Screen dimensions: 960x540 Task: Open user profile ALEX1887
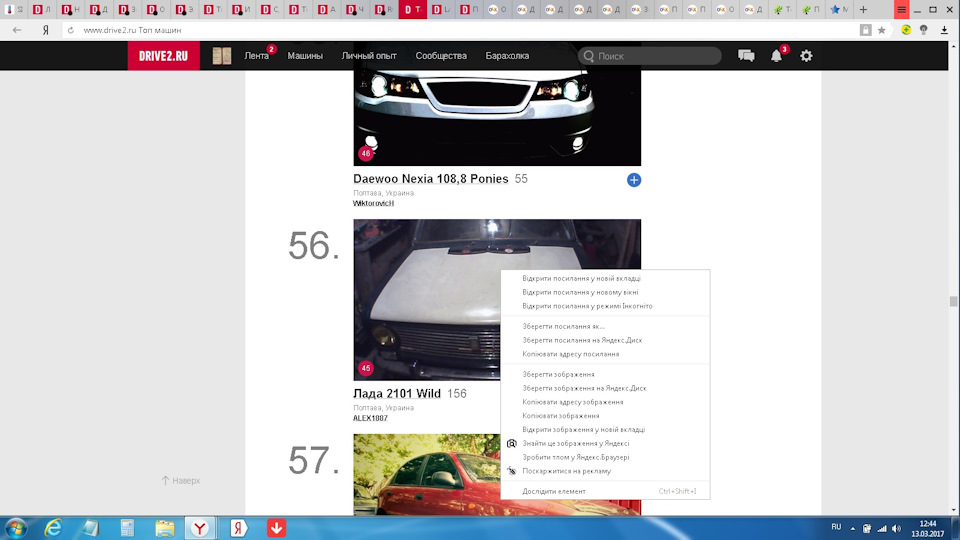(x=370, y=418)
